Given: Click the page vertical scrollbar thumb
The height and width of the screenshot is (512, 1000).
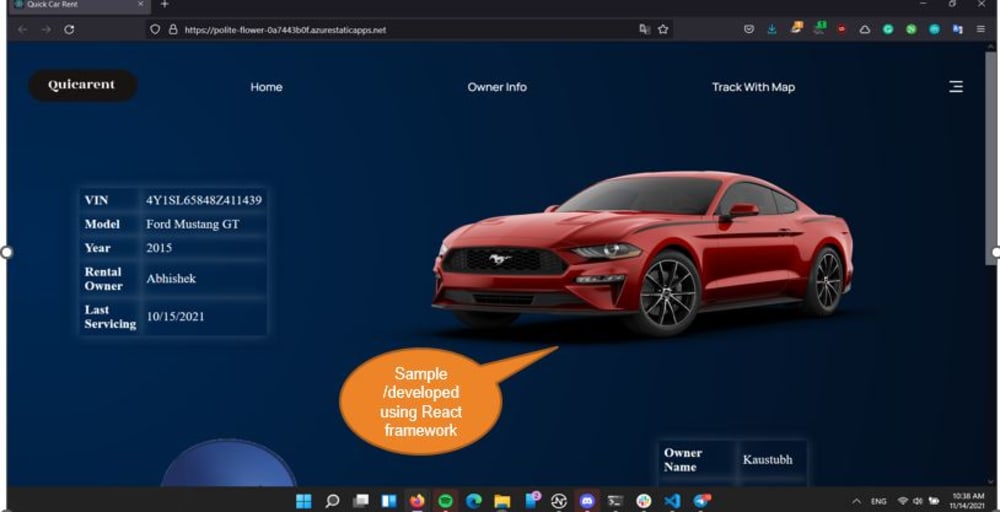Looking at the screenshot, I should [990, 158].
